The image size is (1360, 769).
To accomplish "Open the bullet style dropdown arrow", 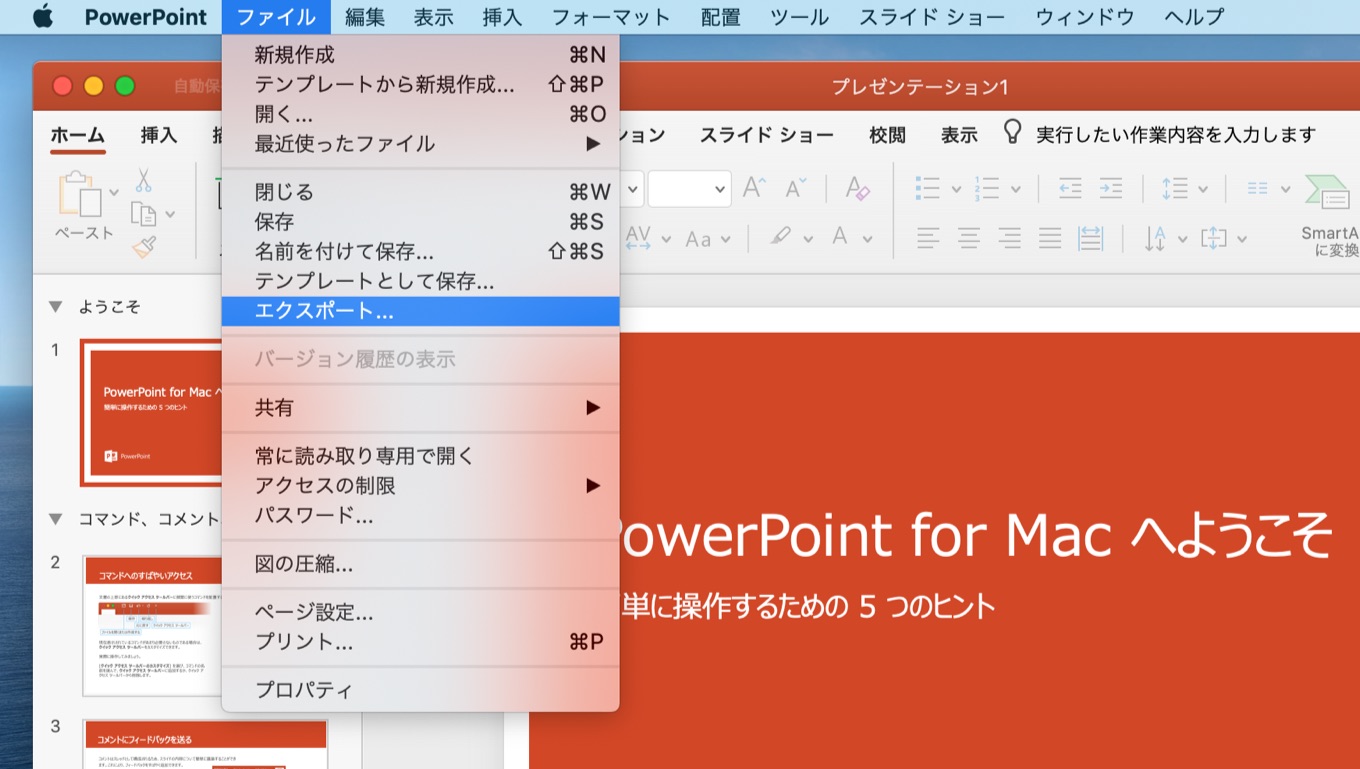I will (955, 189).
